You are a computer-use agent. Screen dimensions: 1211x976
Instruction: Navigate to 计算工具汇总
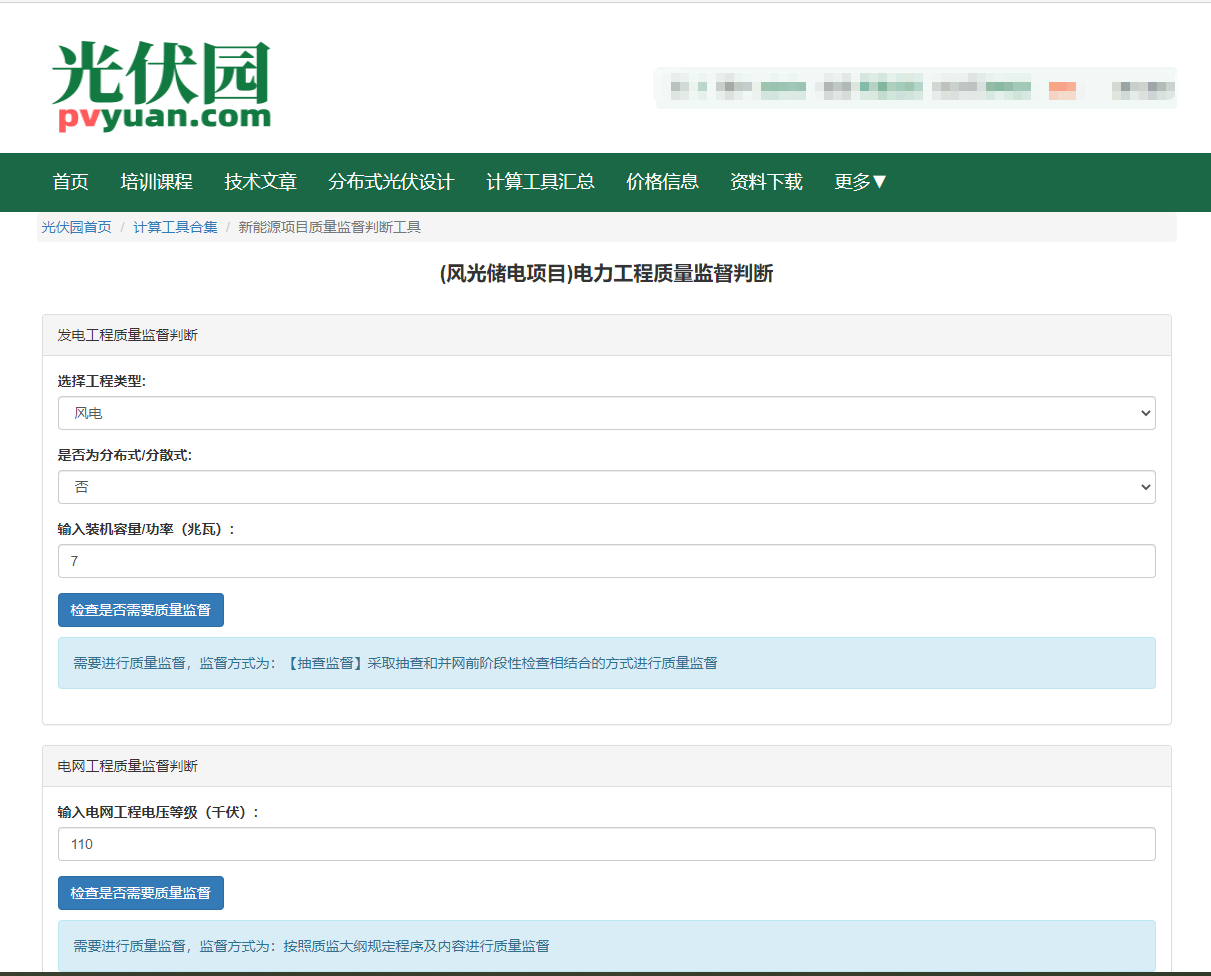coord(540,182)
